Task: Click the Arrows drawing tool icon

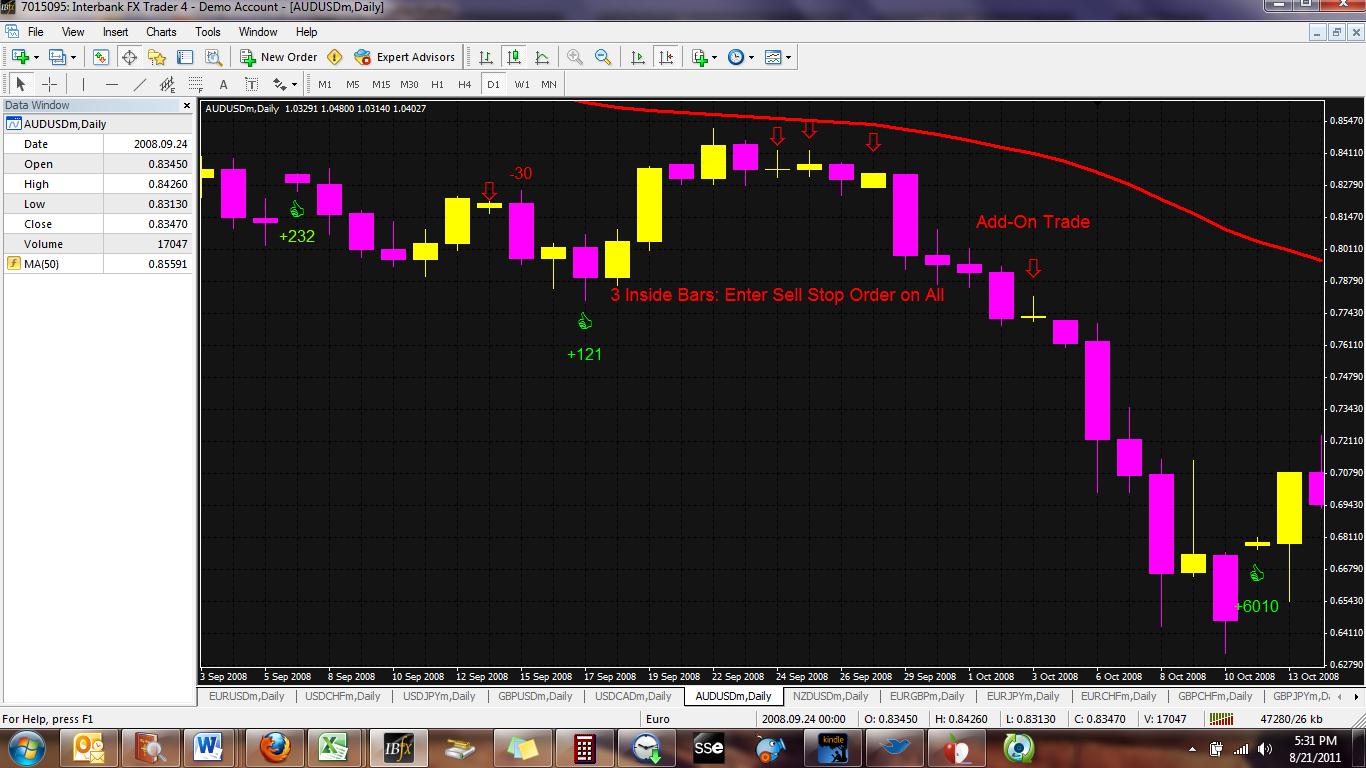Action: coord(279,84)
